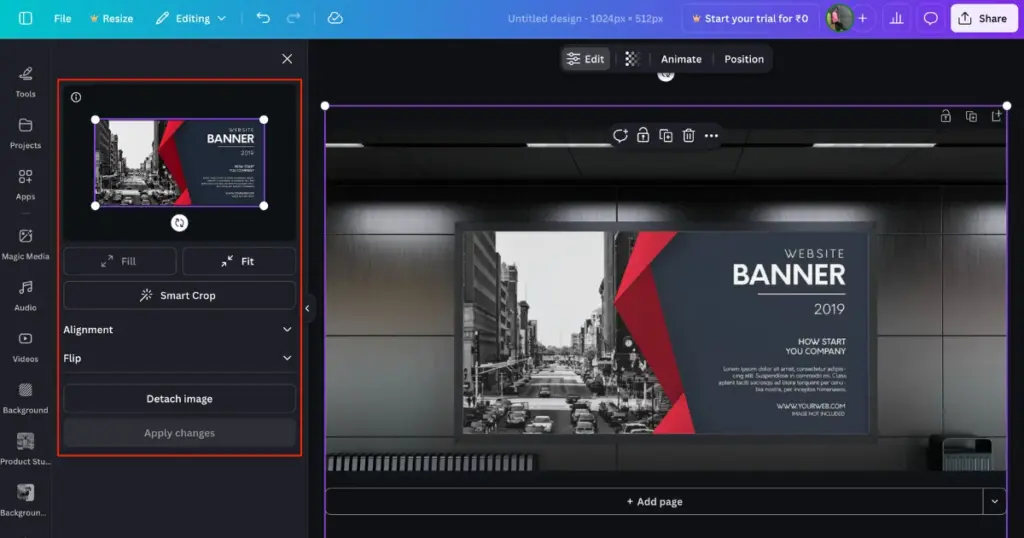Open the Apps sidebar panel
Image resolution: width=1024 pixels, height=538 pixels.
tap(25, 177)
